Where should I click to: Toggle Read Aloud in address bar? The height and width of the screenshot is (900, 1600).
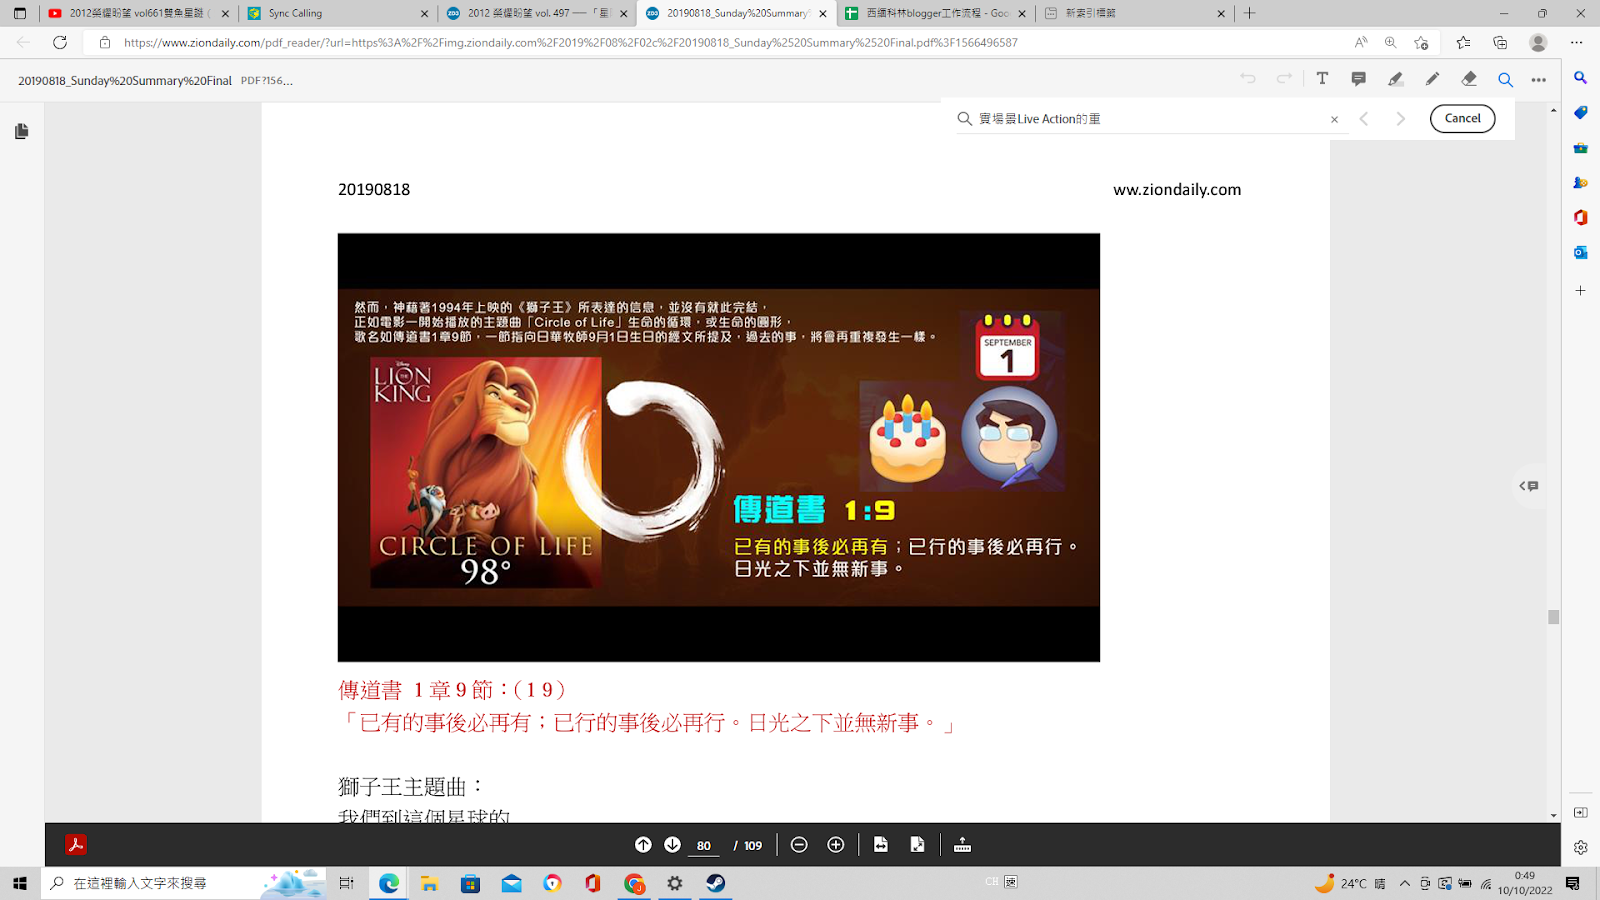click(1361, 43)
